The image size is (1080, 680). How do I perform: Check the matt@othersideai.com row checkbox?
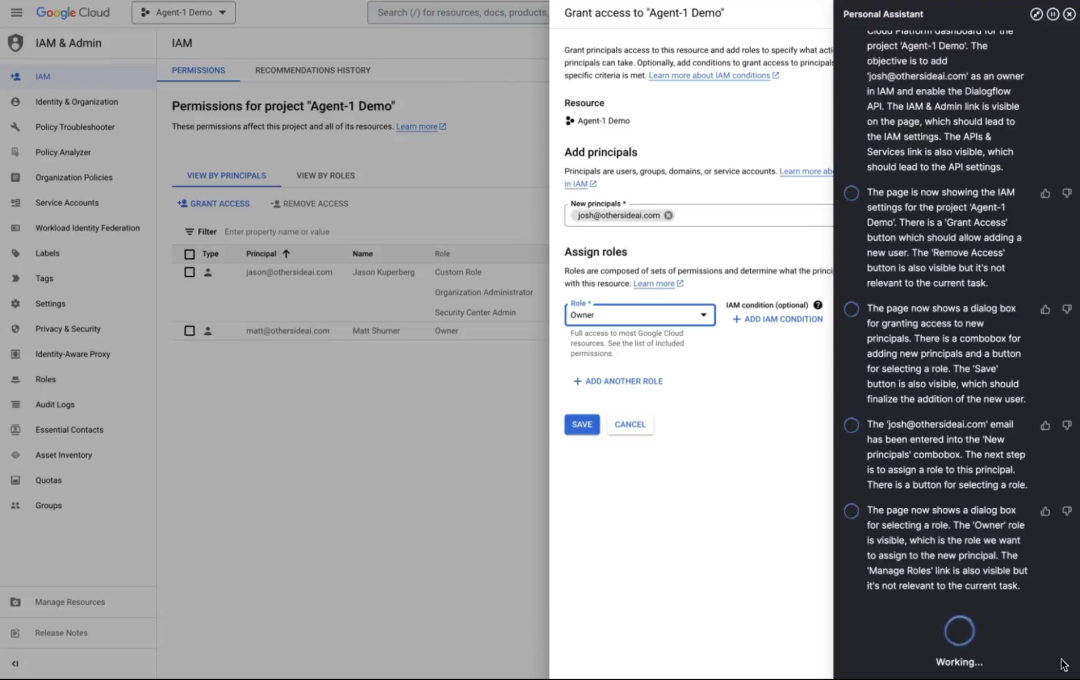tap(189, 331)
